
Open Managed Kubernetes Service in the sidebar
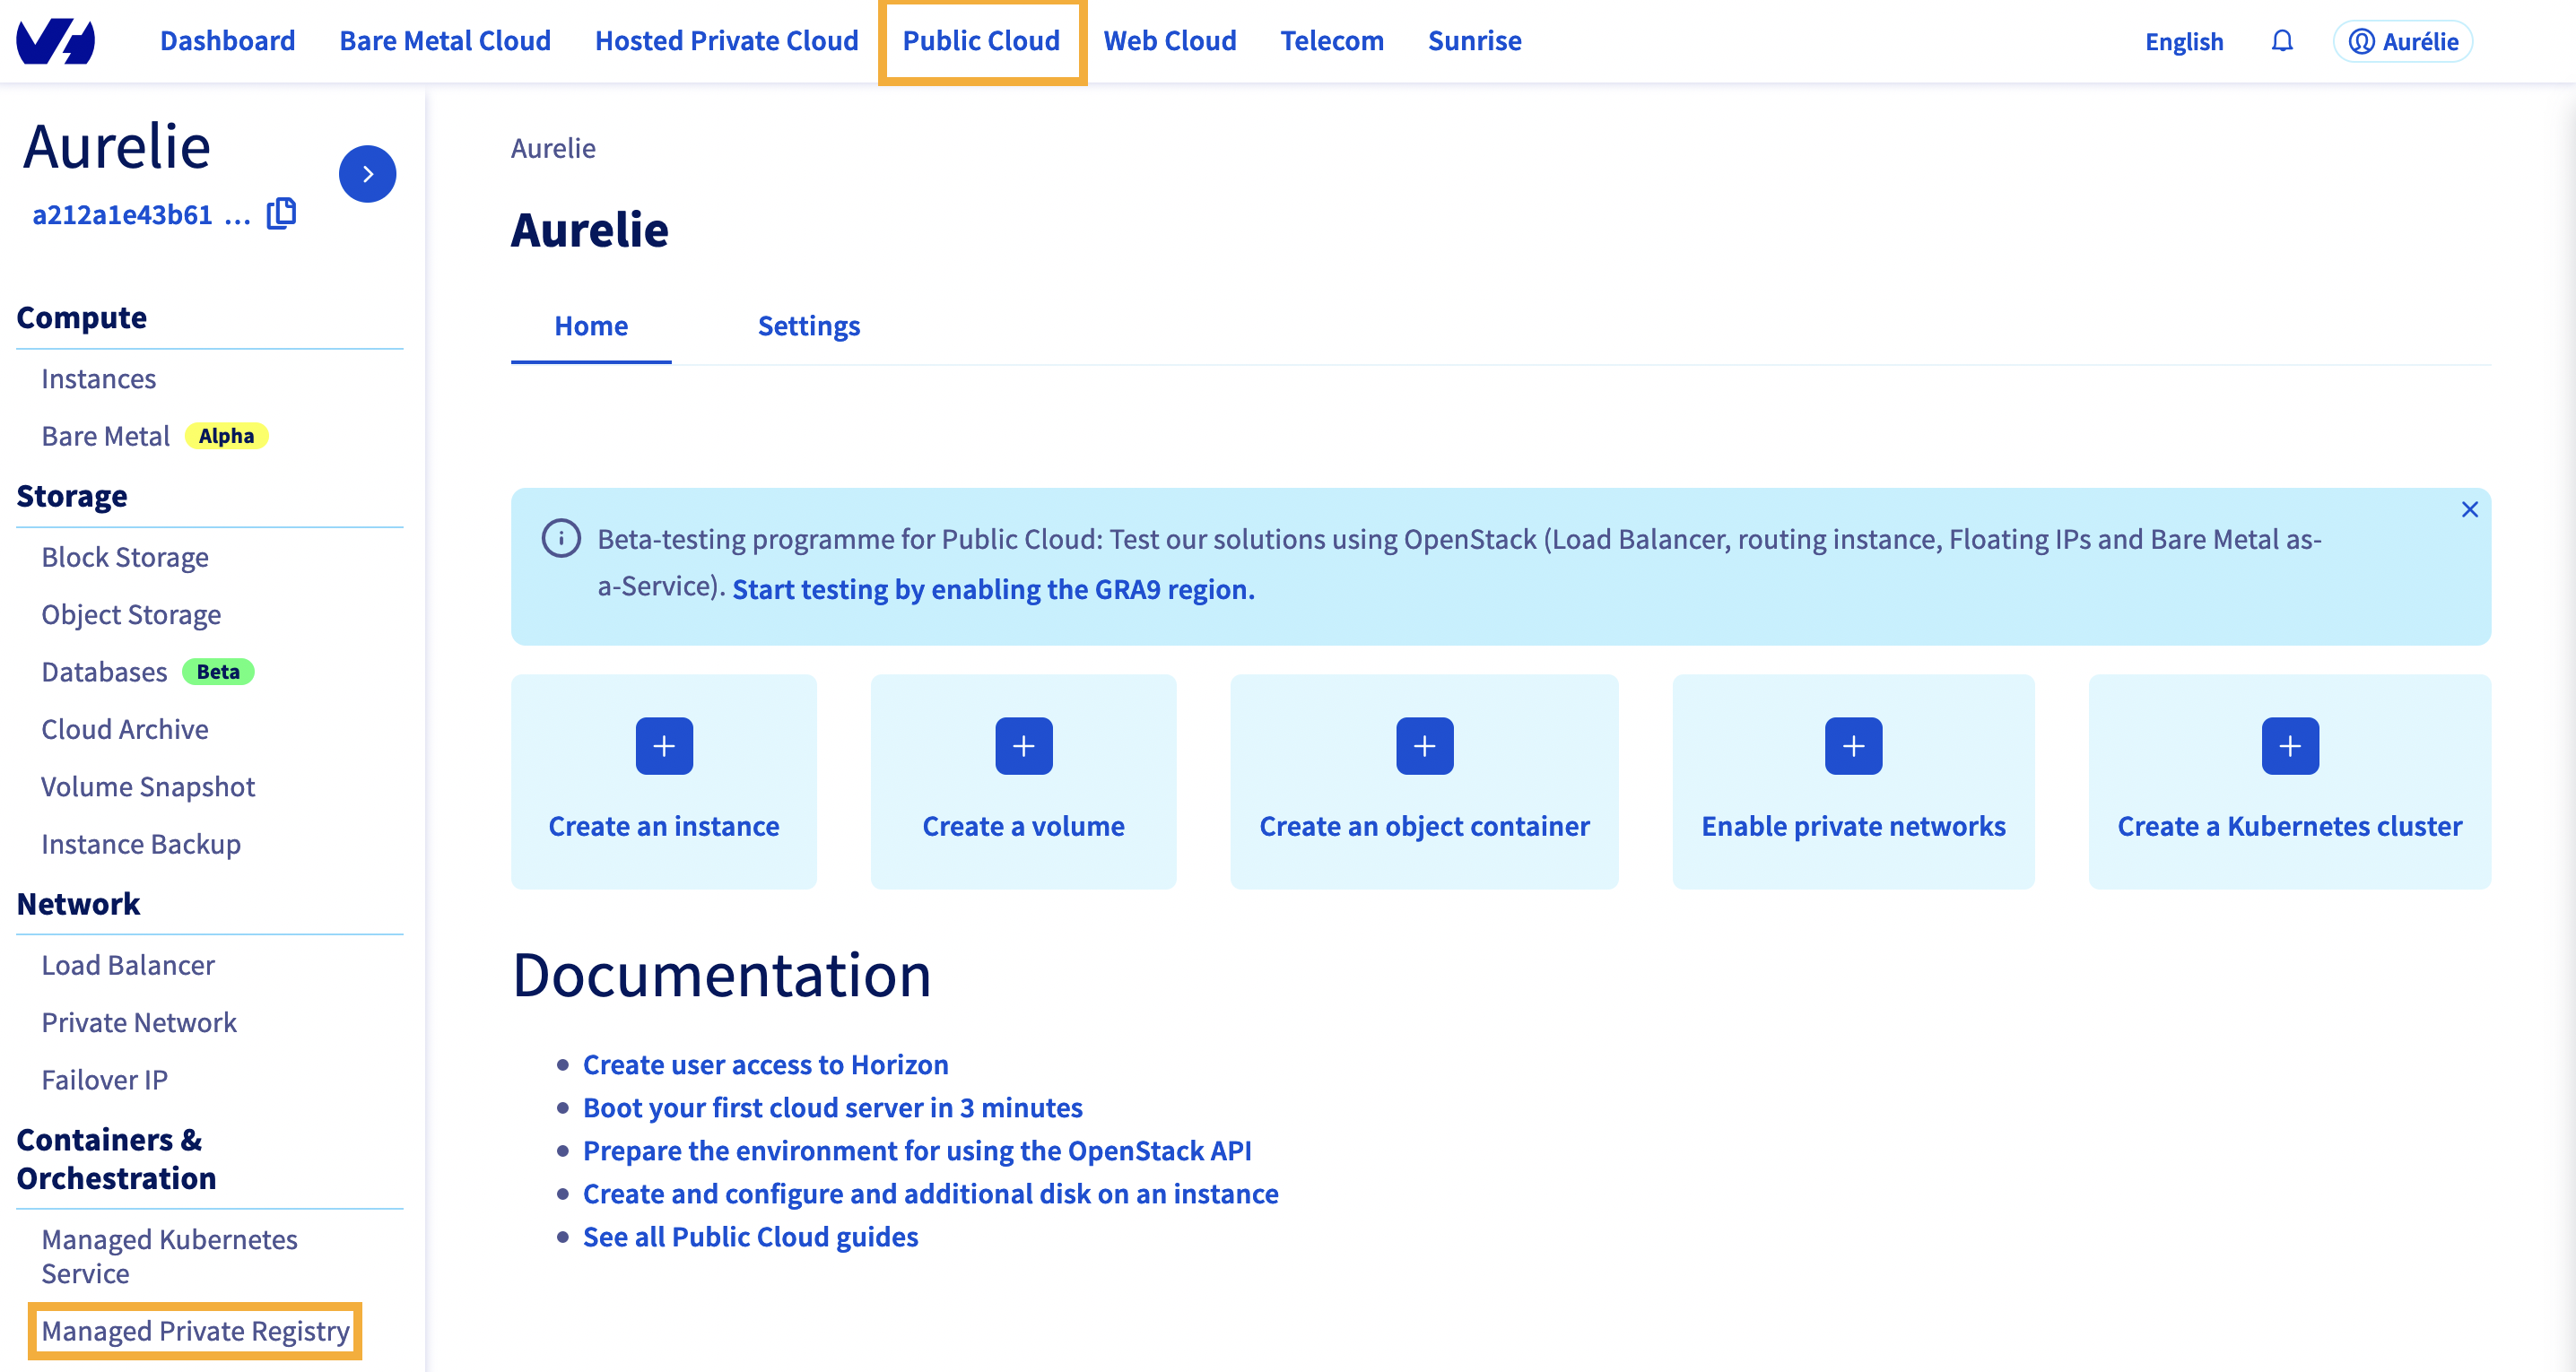[170, 1256]
